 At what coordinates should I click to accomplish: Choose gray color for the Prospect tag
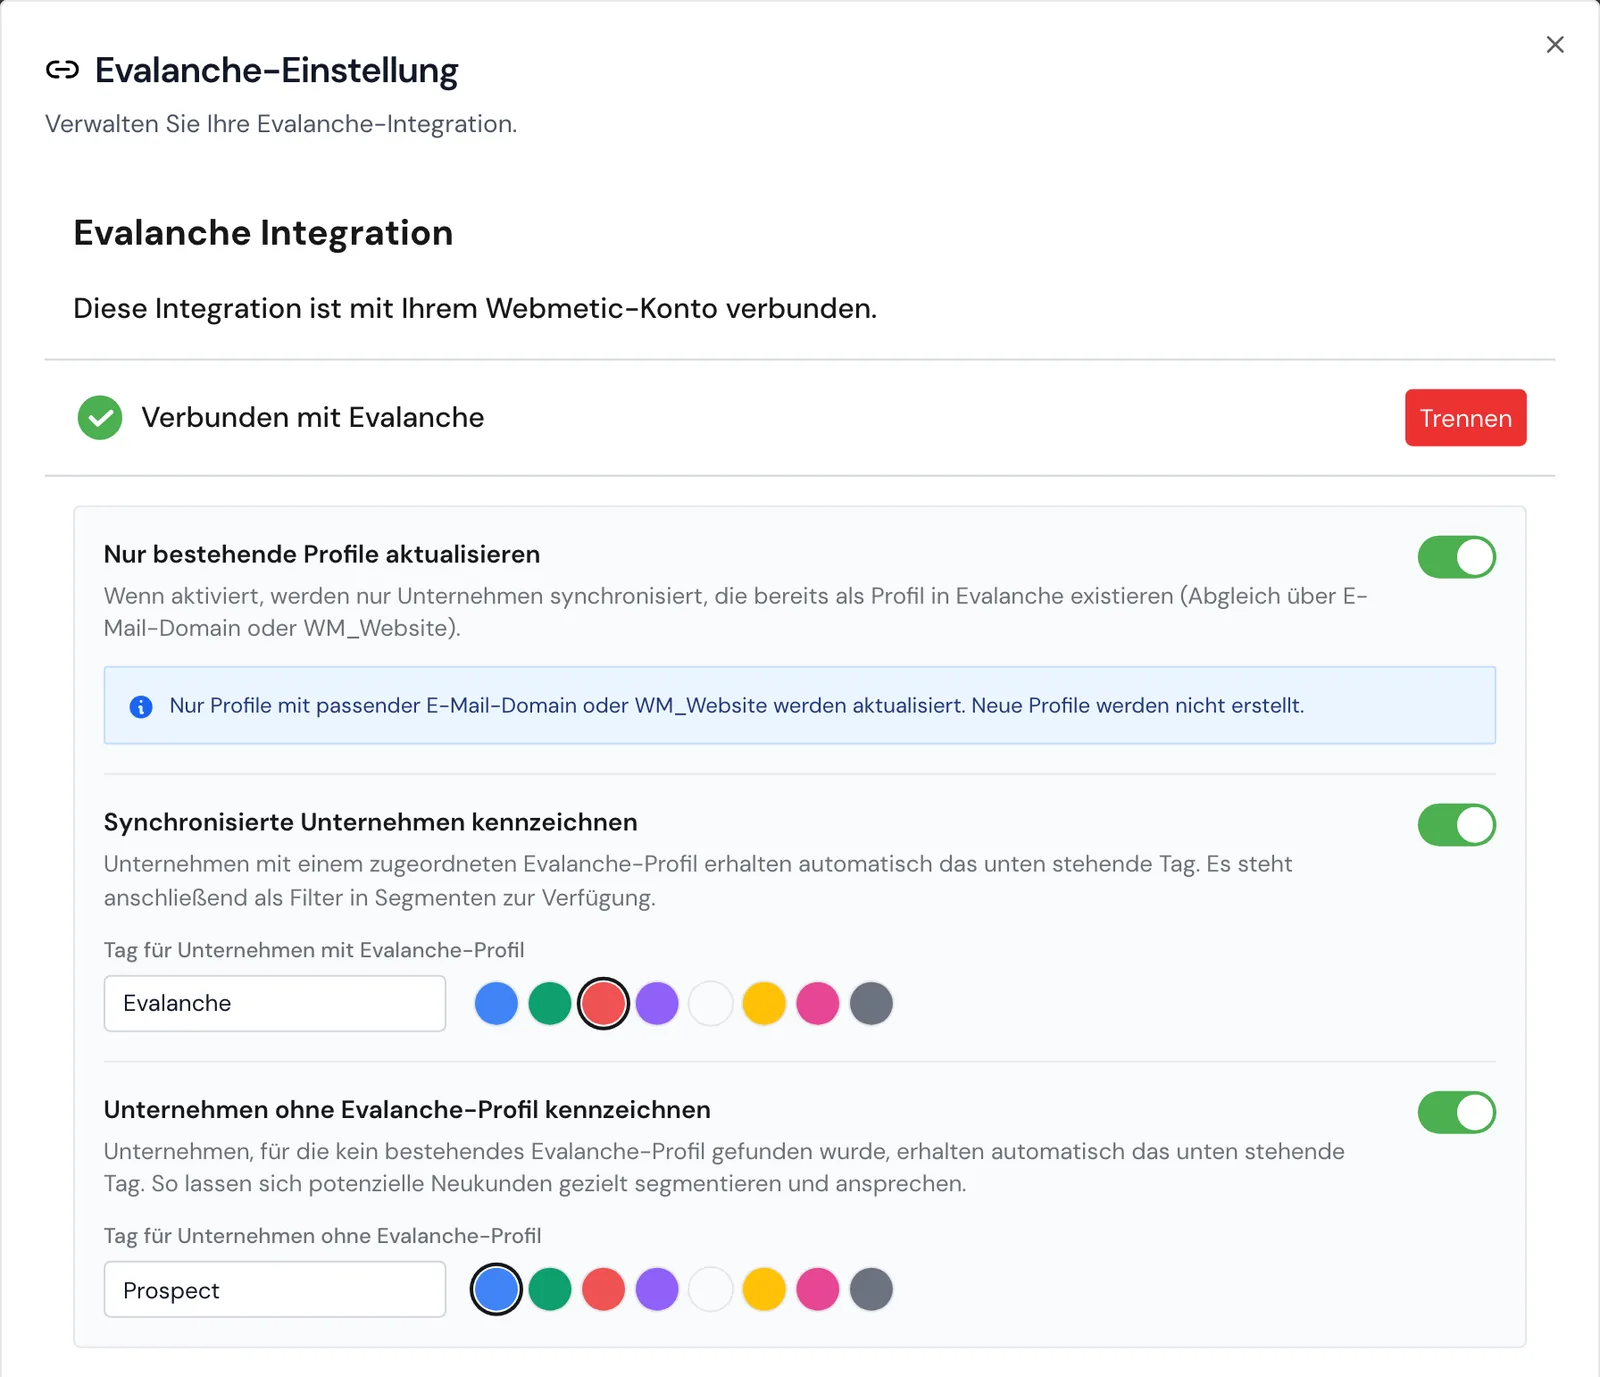(871, 1289)
